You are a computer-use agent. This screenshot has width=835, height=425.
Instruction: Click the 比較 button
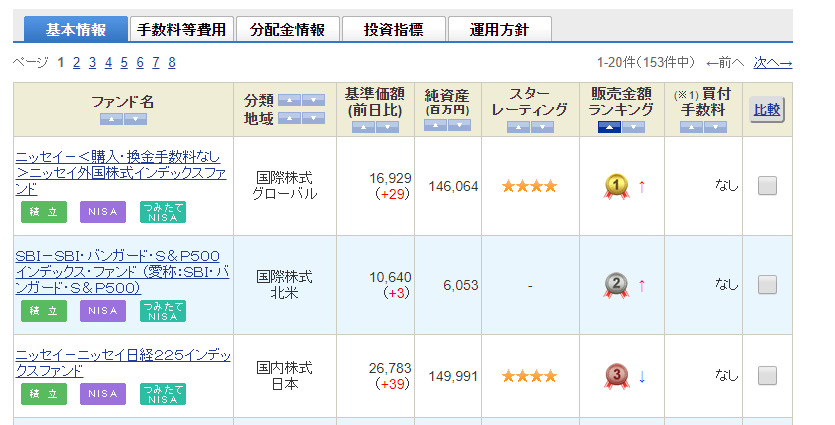click(767, 110)
